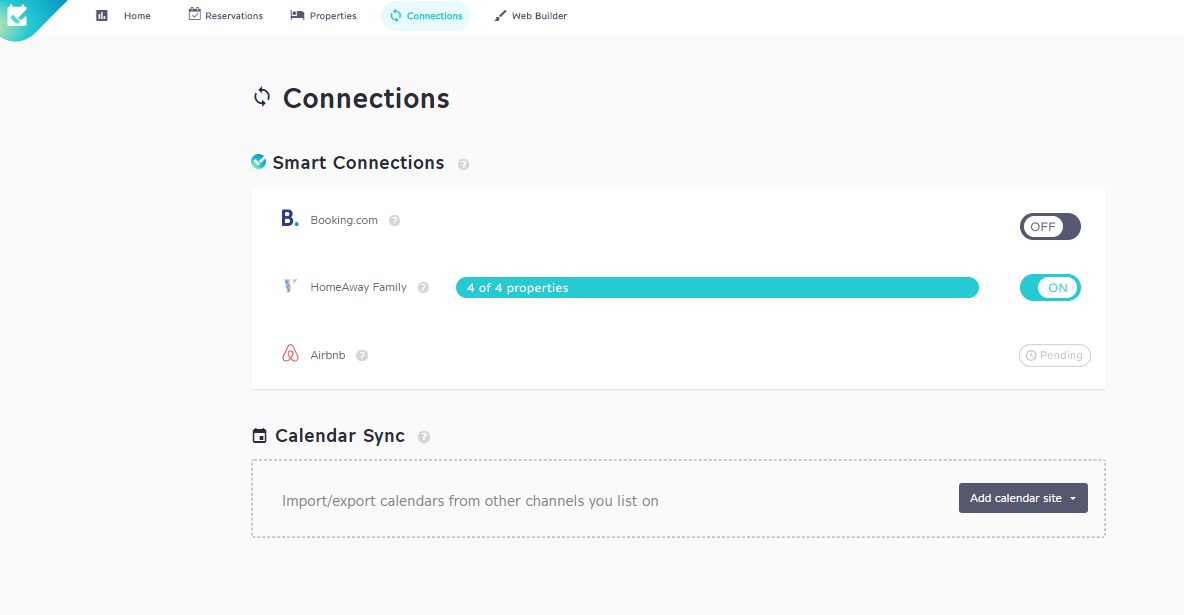Click the Calendar Sync calendar icon

(259, 435)
